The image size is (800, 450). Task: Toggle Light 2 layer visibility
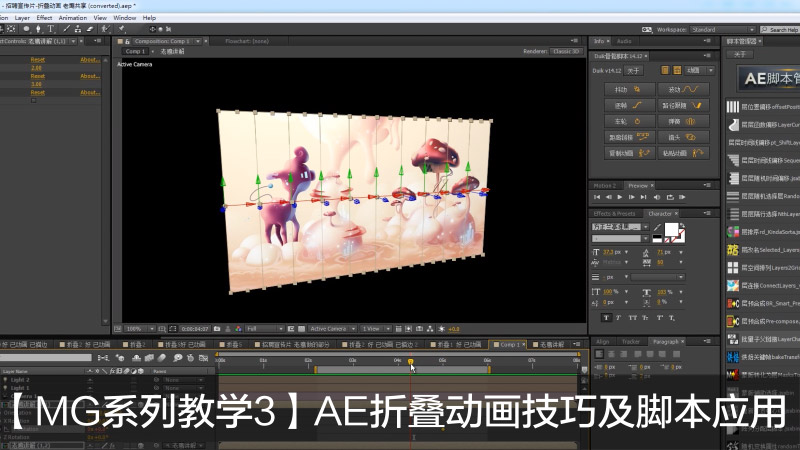(x=5, y=380)
